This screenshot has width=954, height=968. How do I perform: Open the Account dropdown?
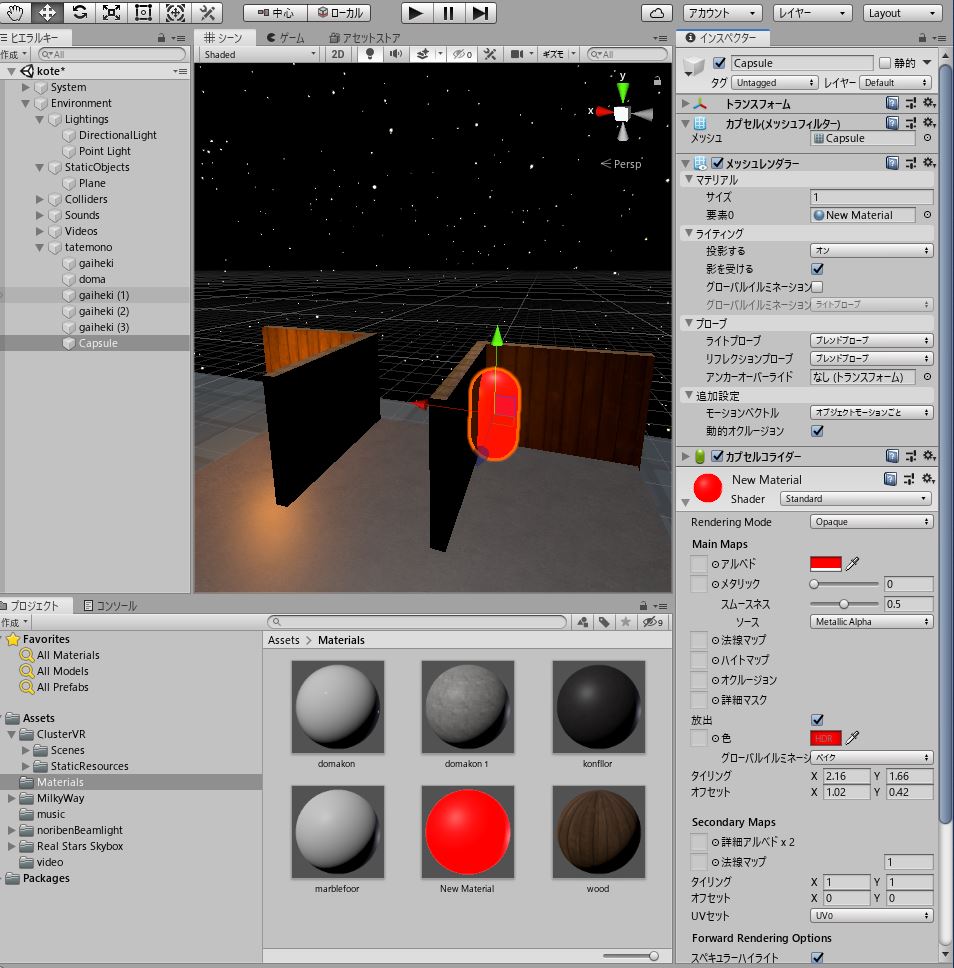pos(722,13)
